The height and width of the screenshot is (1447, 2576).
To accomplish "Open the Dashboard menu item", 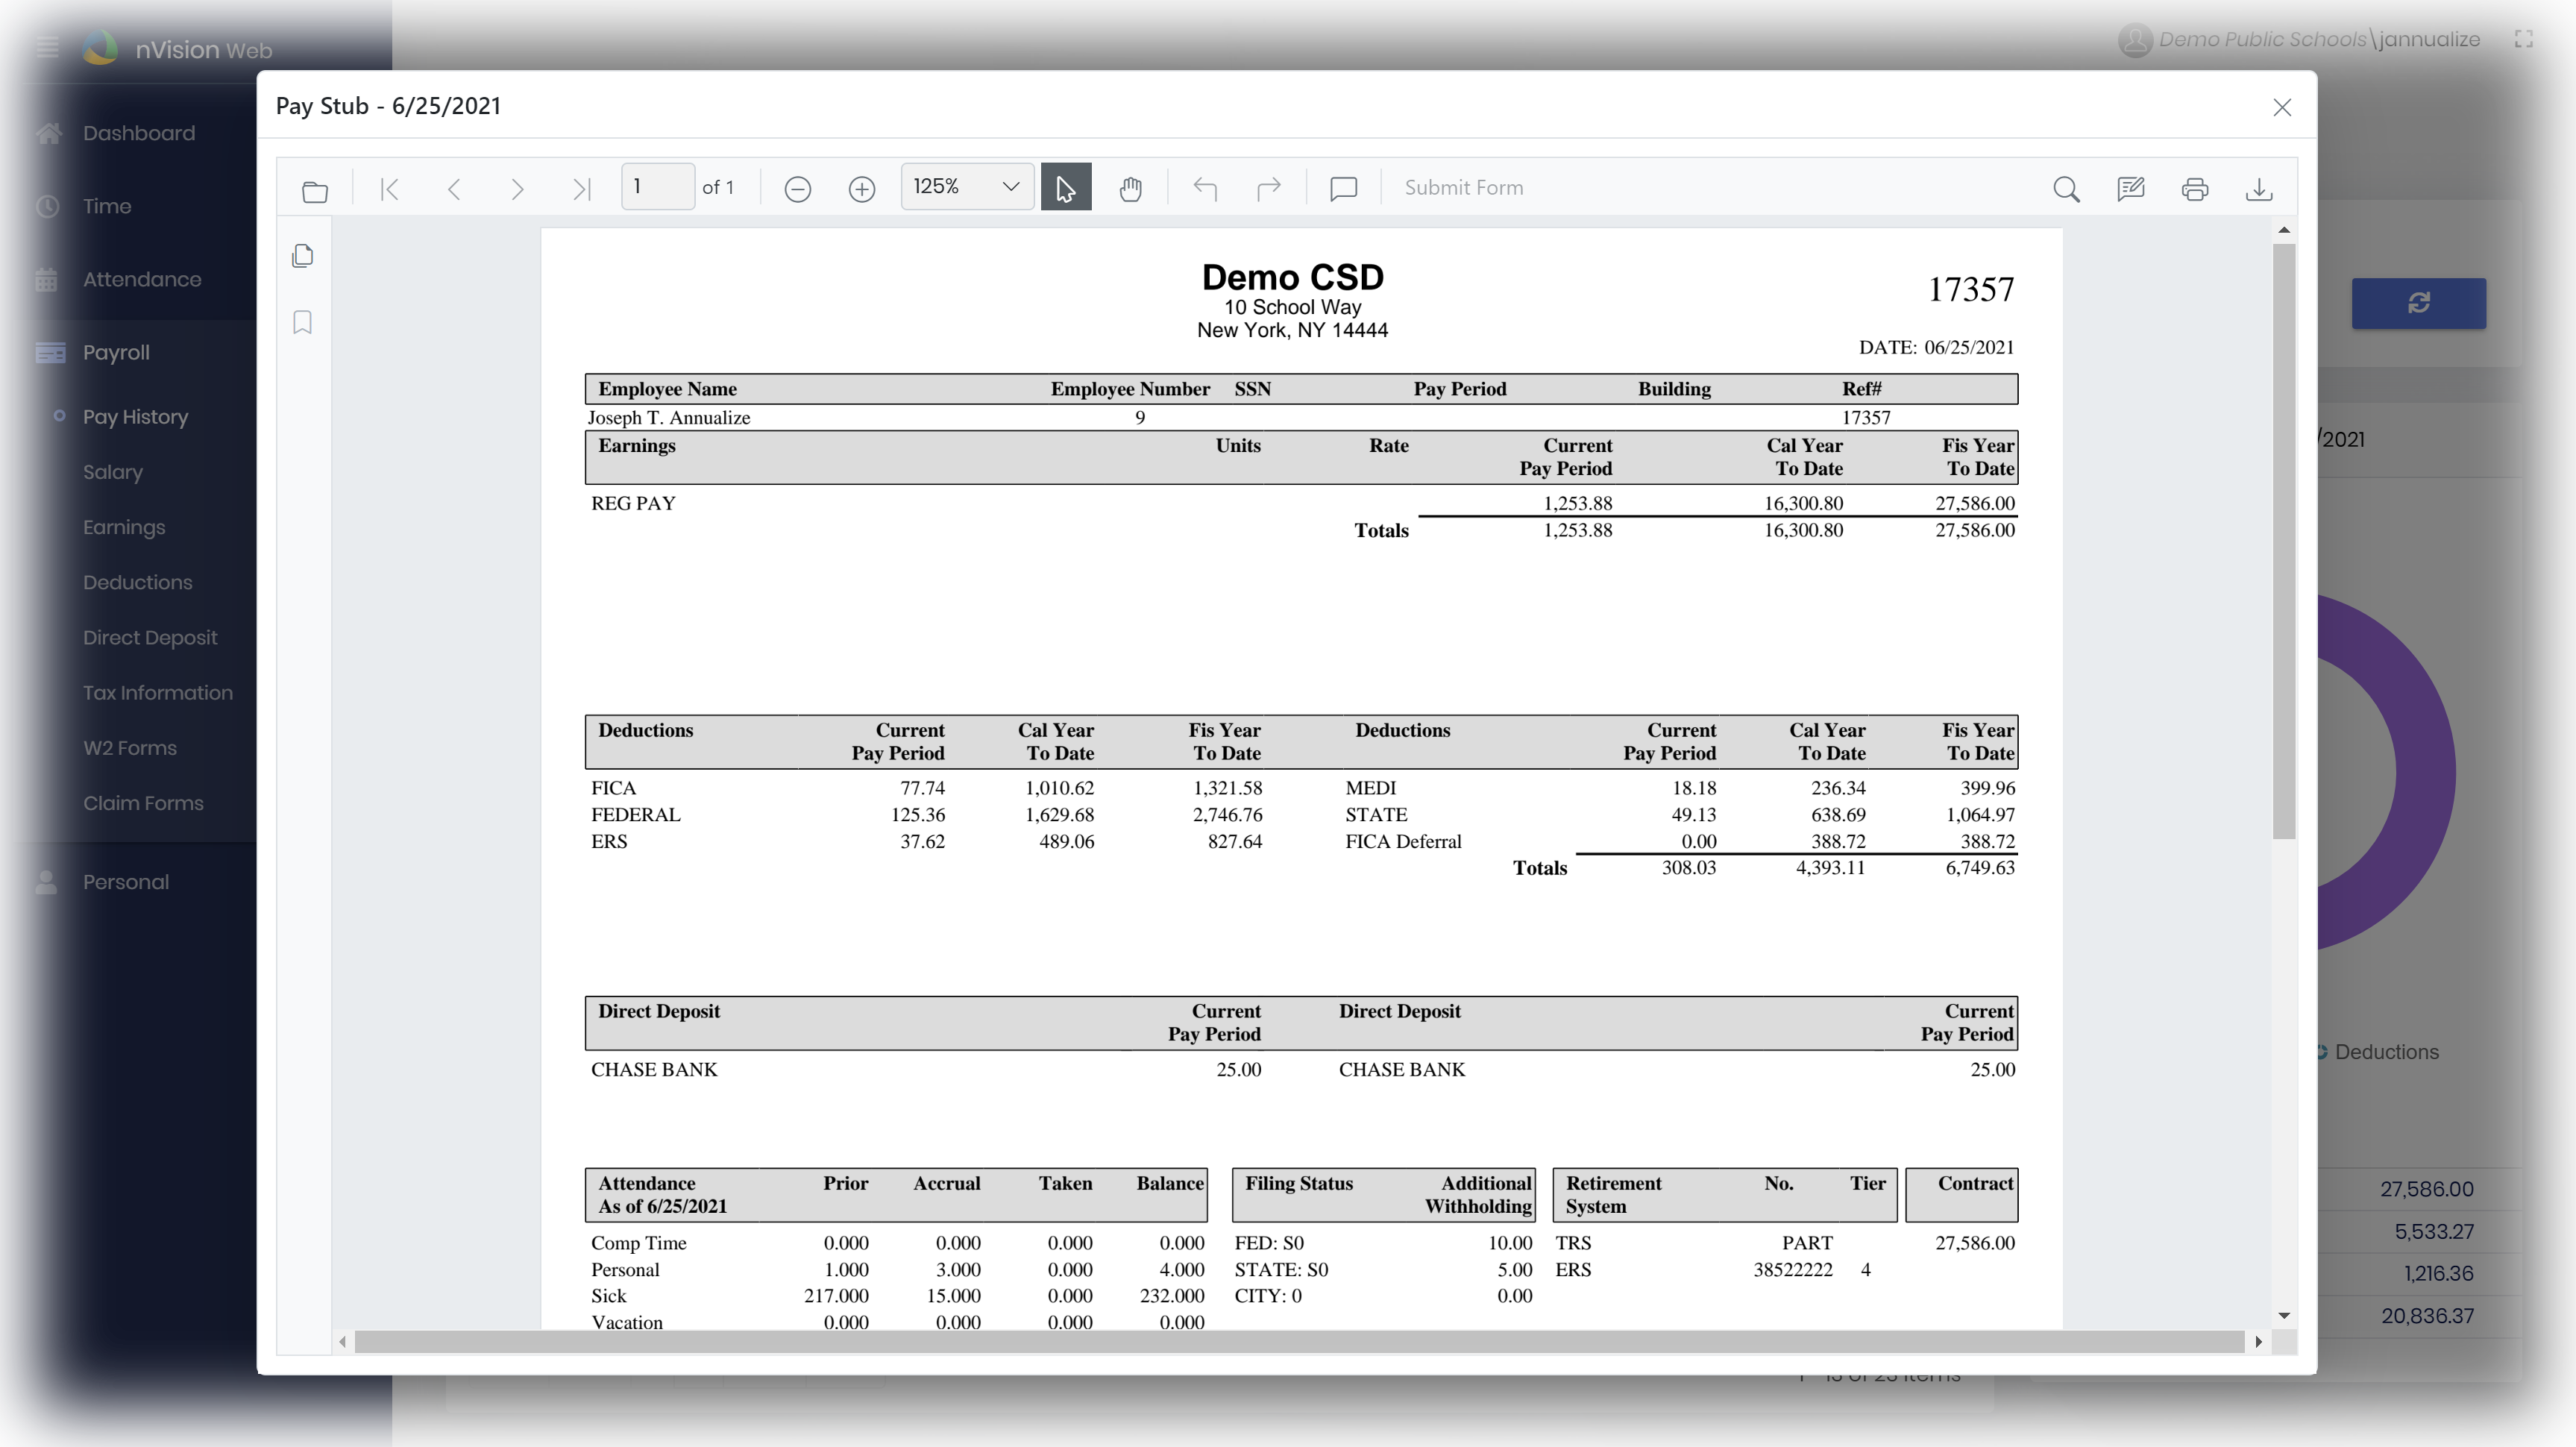I will [x=138, y=133].
